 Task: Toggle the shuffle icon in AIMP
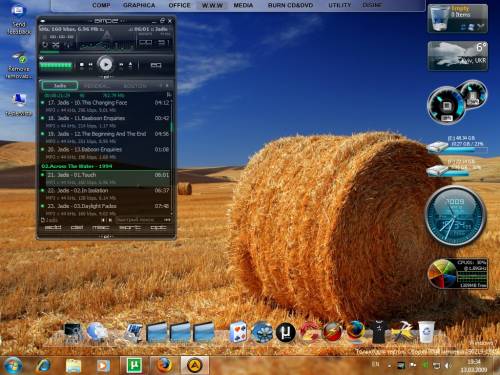click(x=56, y=45)
